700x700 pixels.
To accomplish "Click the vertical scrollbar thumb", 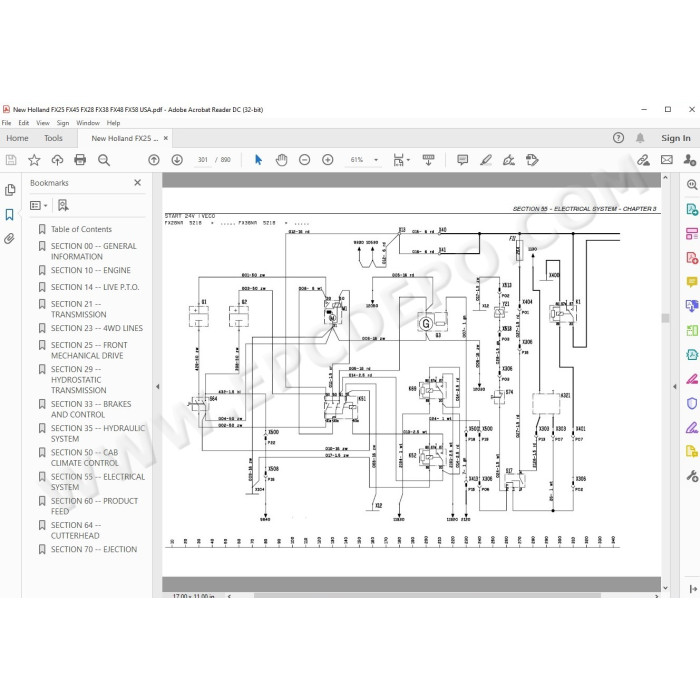I will coord(665,318).
